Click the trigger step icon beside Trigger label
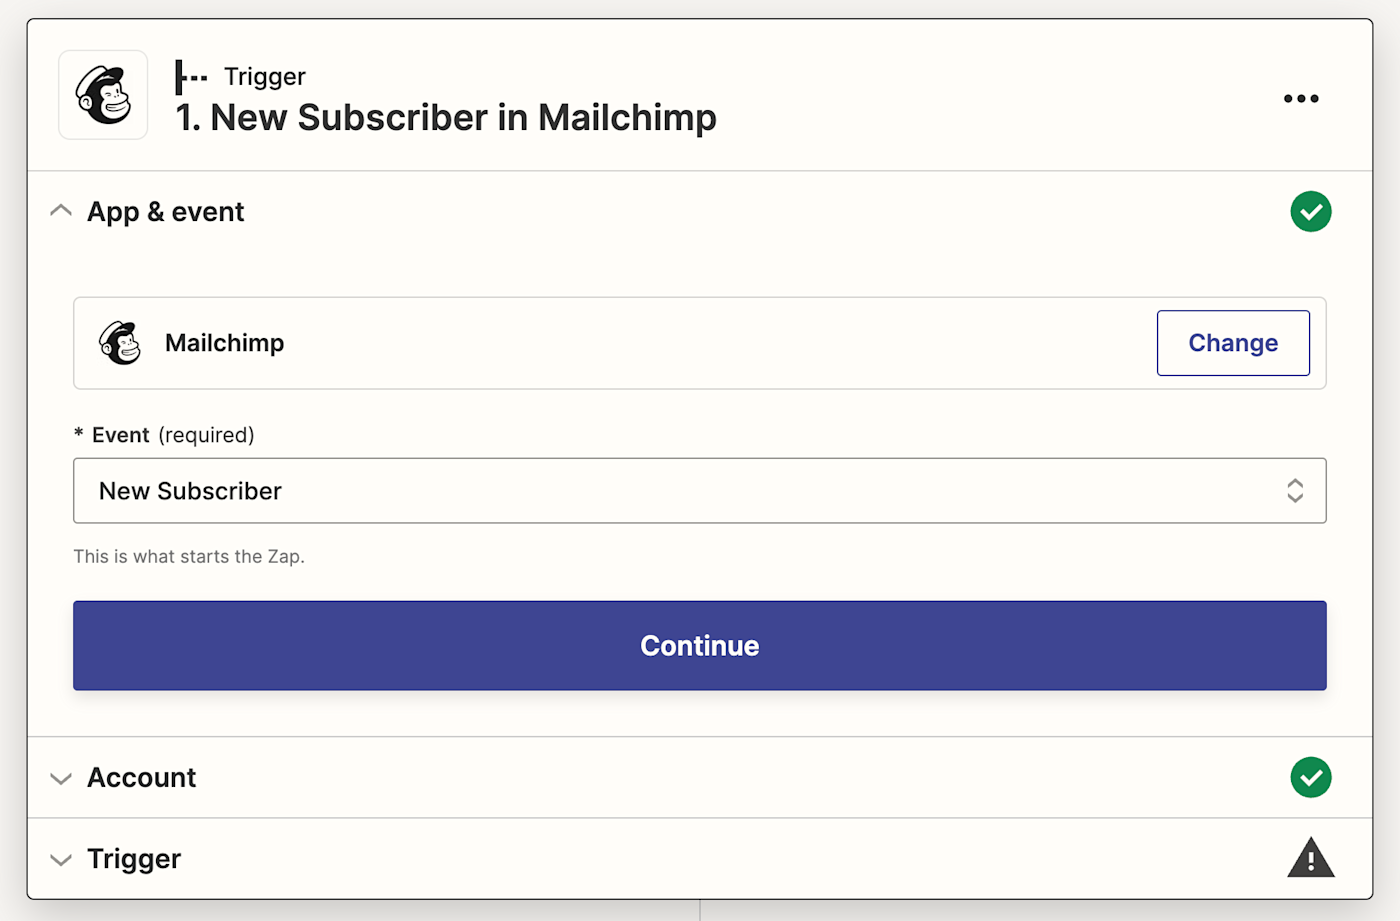This screenshot has width=1400, height=921. 190,77
